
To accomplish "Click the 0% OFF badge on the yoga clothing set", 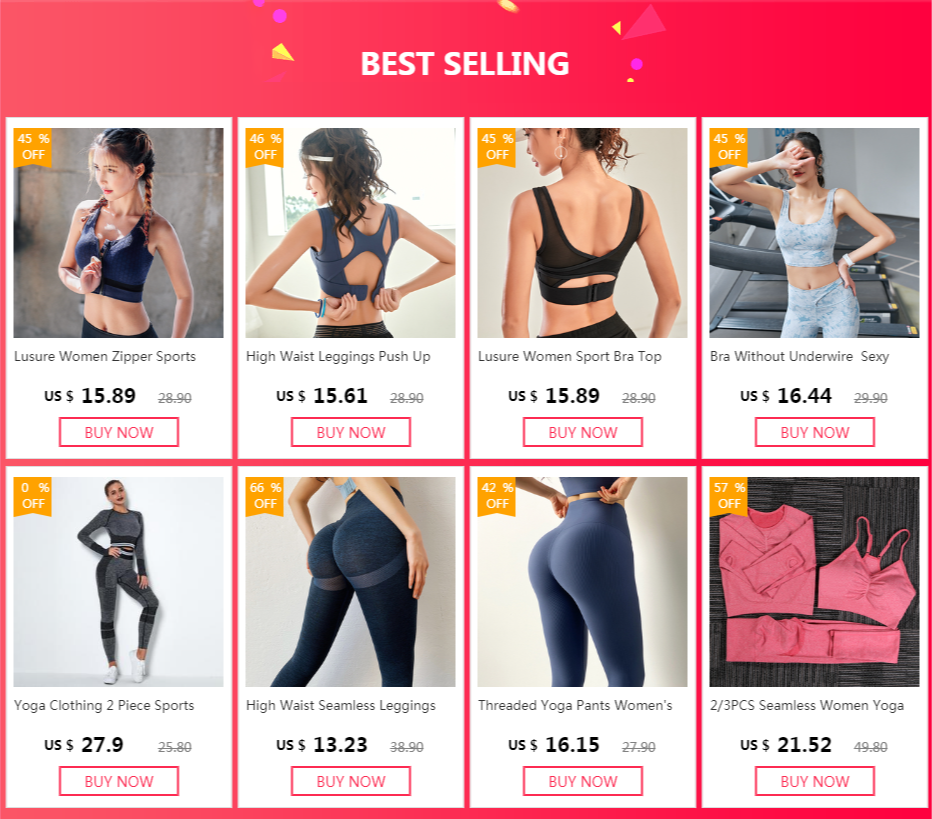I will [33, 496].
